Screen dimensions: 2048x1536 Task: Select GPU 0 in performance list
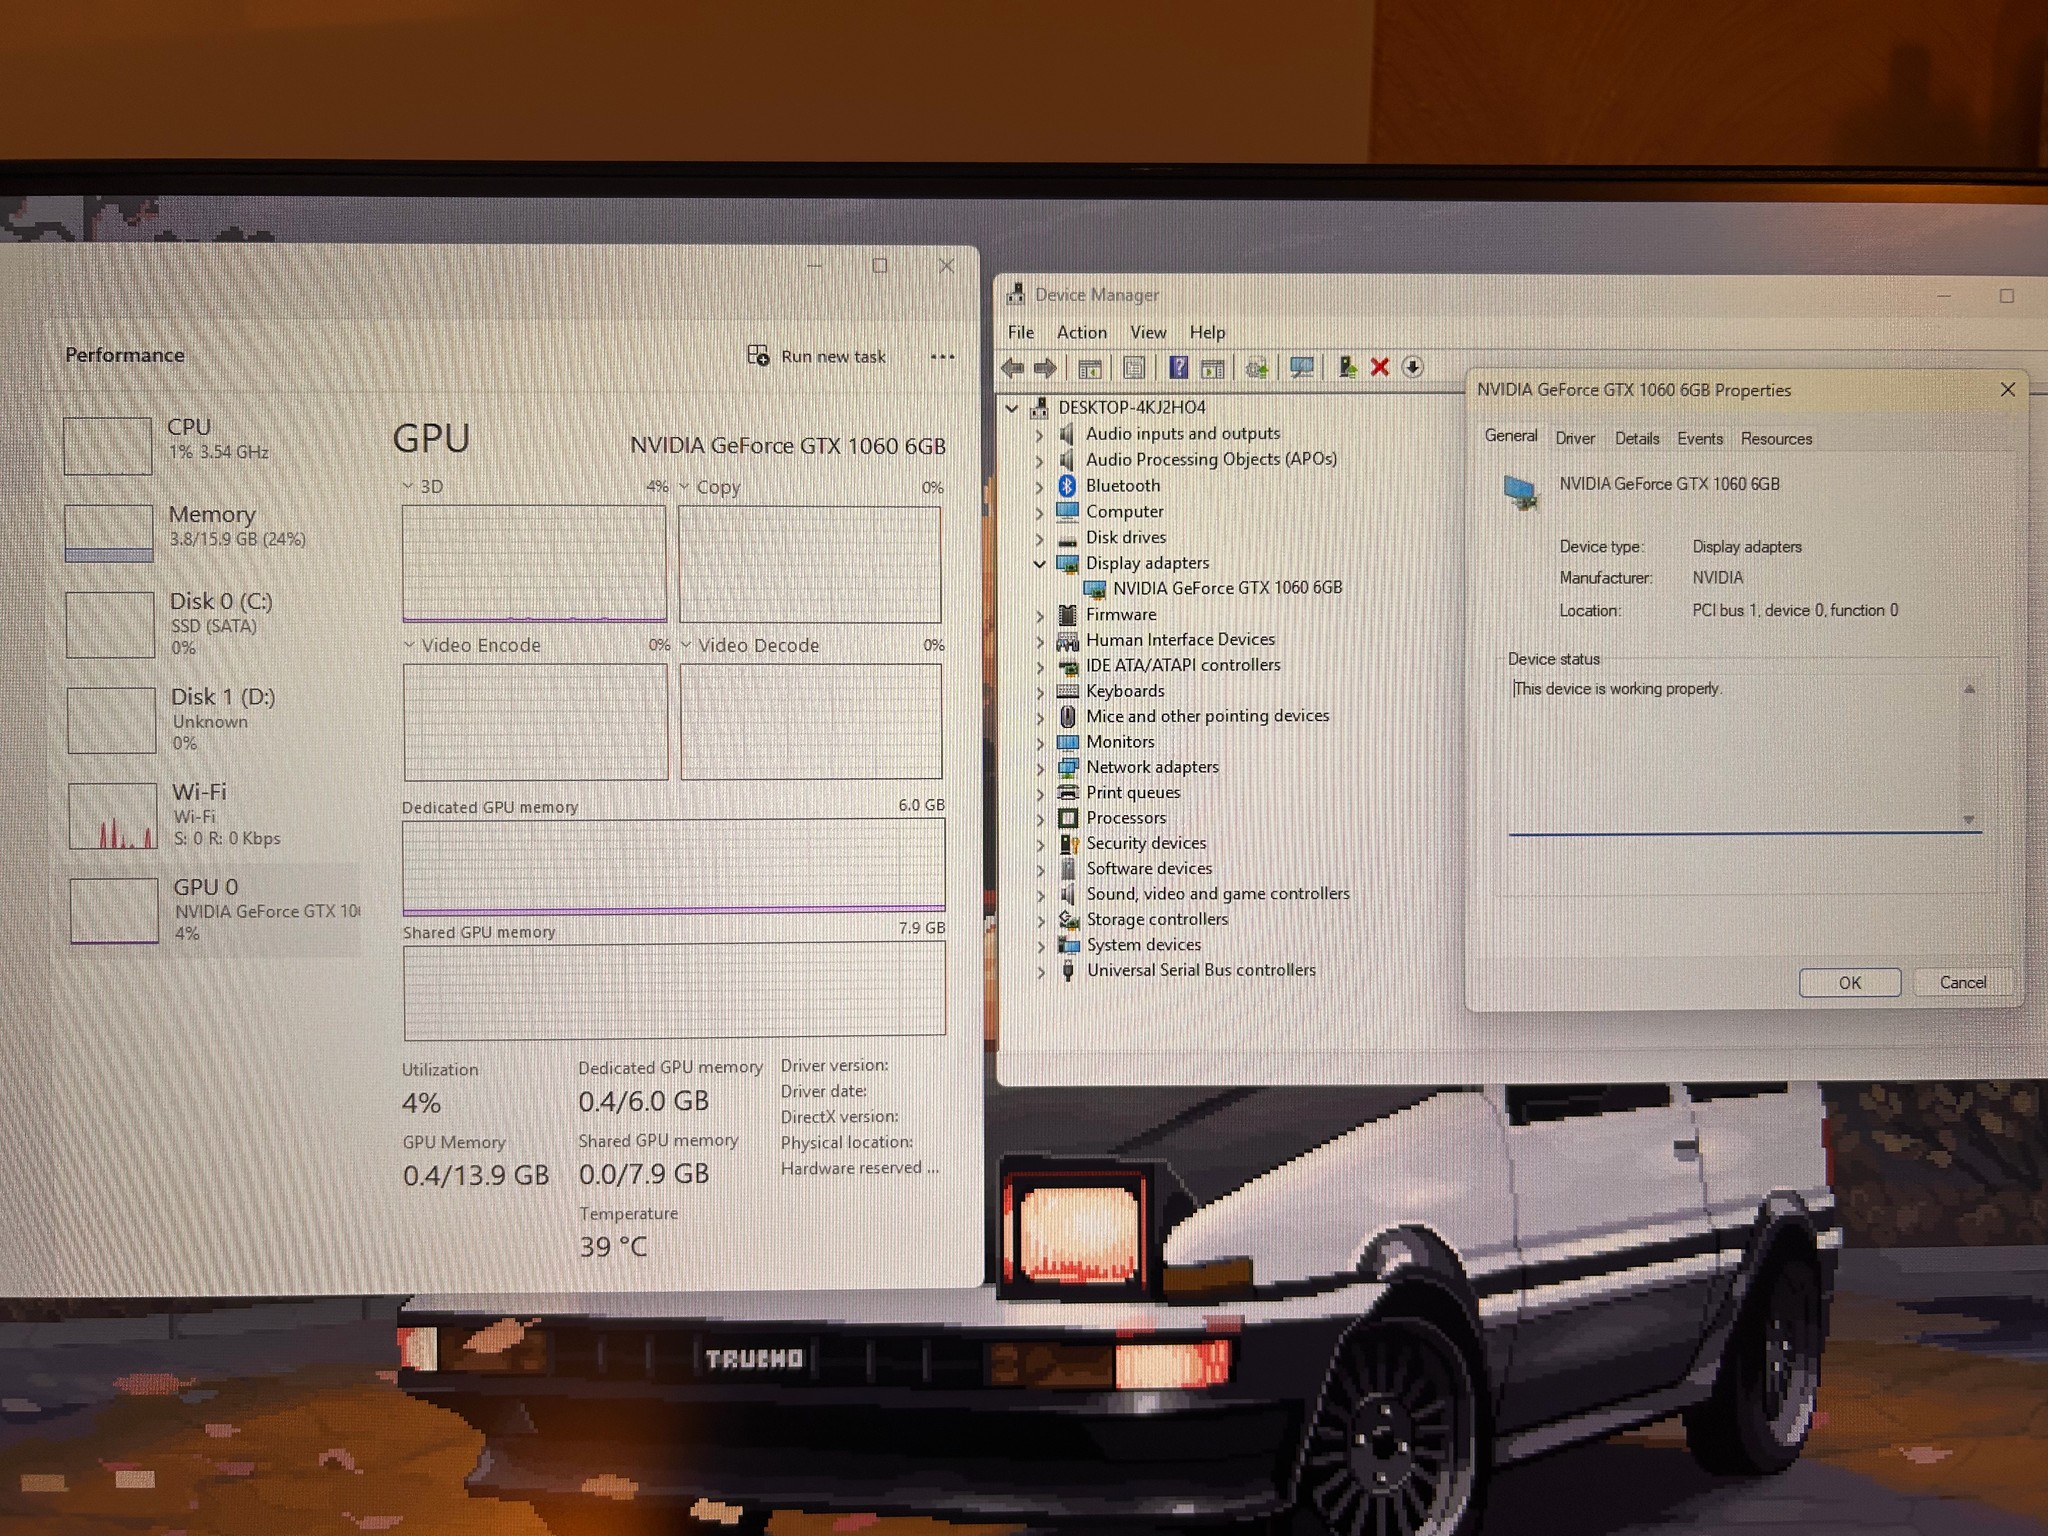[214, 911]
